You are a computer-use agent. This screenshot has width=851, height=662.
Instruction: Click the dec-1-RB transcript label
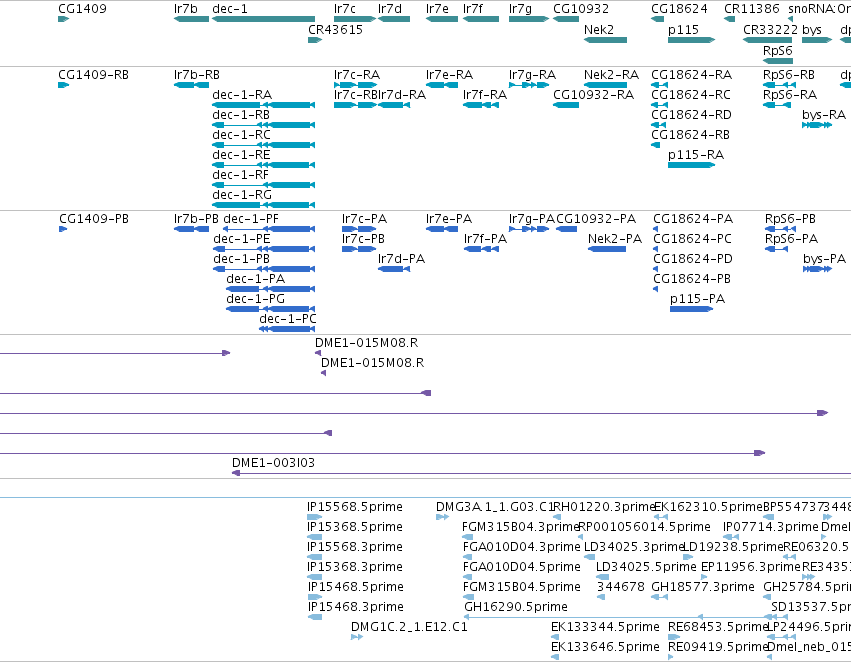[241, 115]
